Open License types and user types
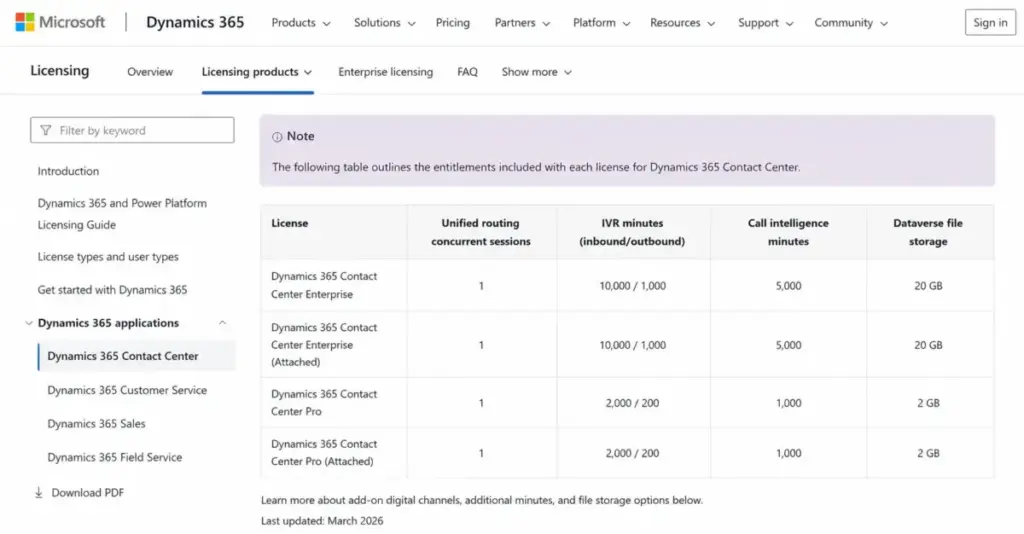Screen dimensions: 1024x534 click(108, 257)
